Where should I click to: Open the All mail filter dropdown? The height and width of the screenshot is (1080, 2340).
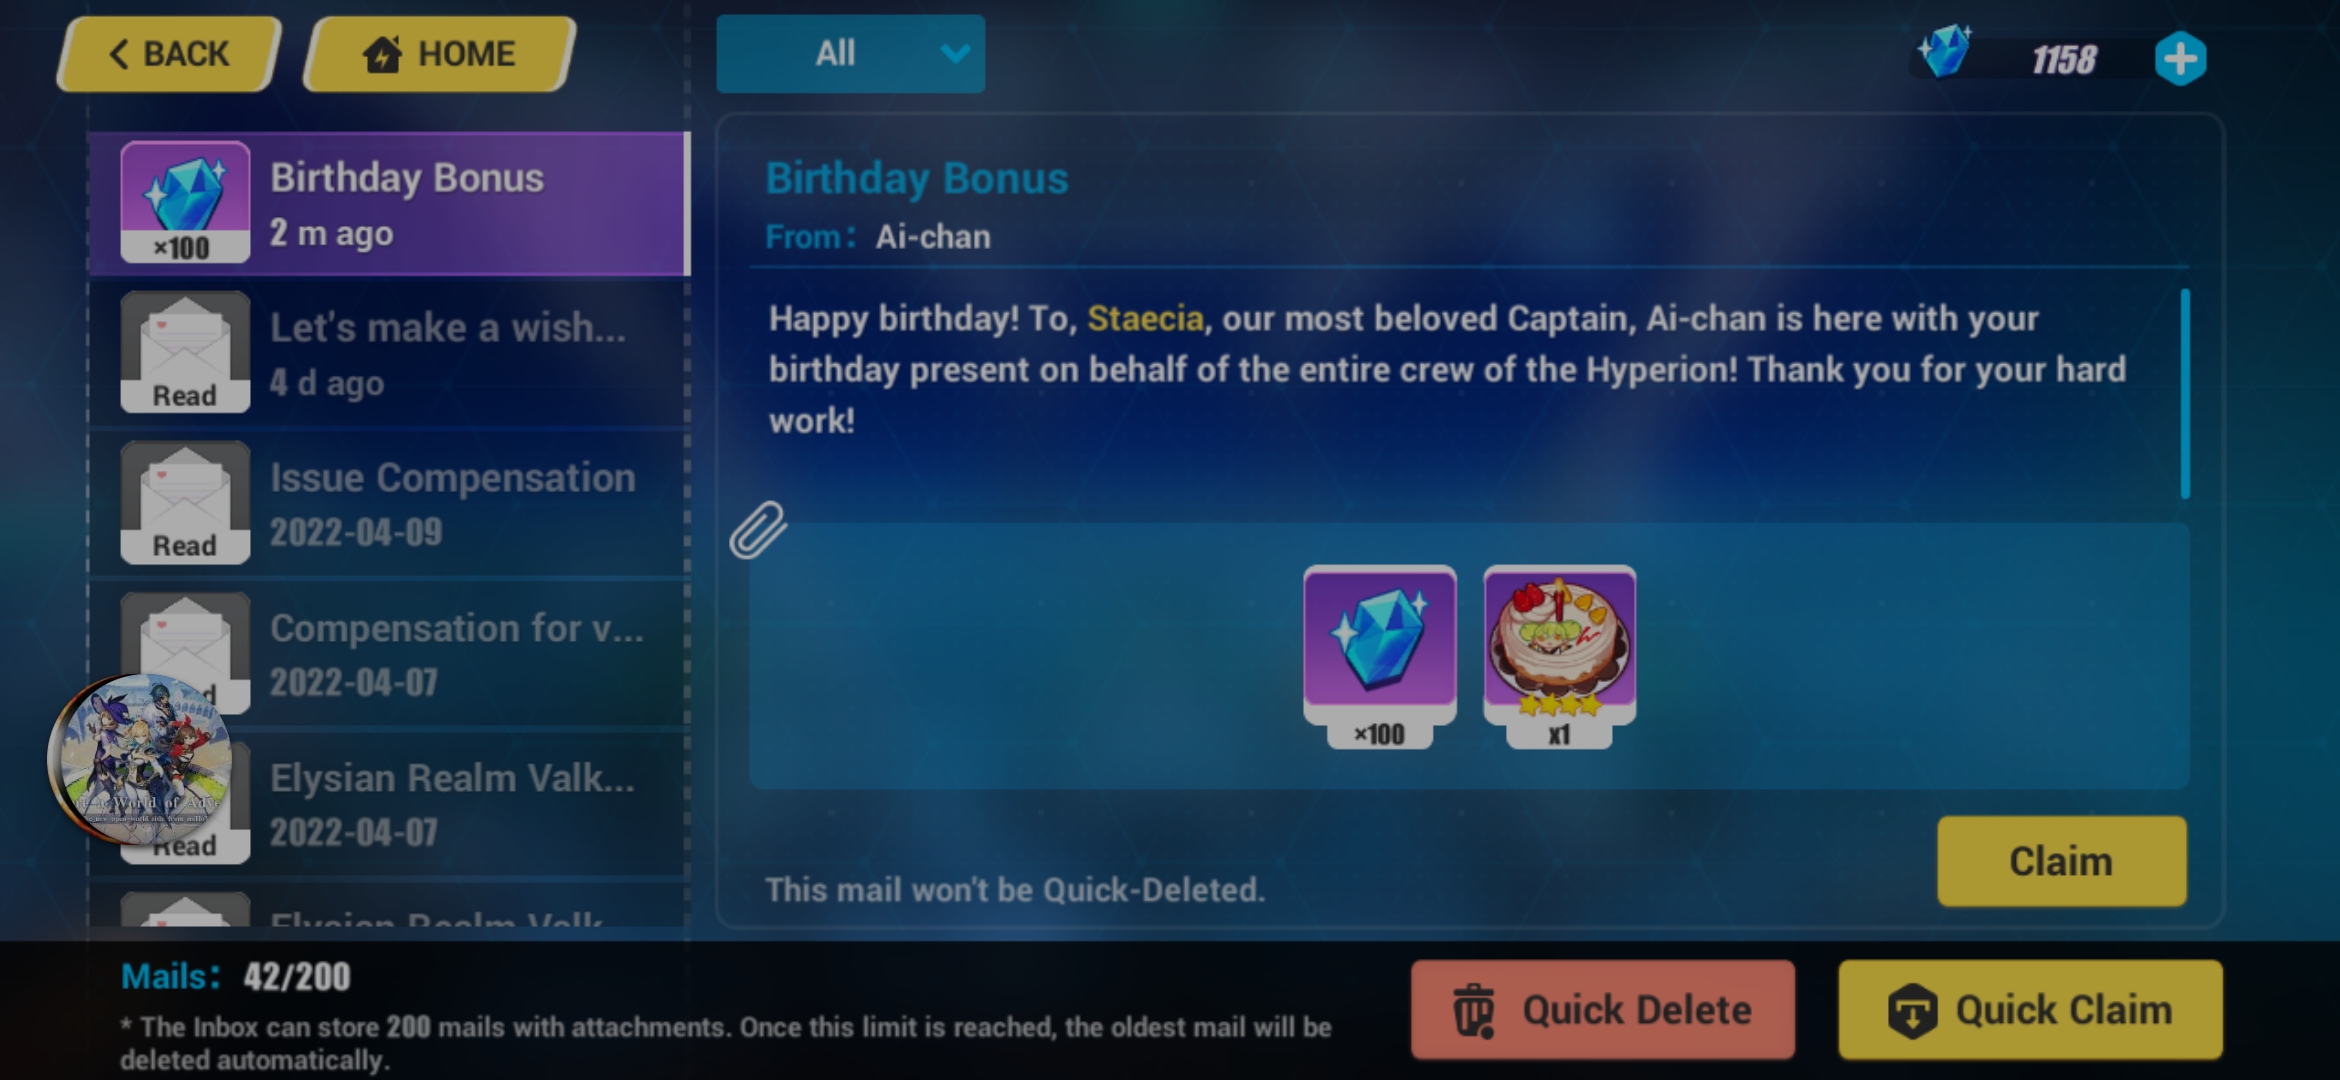tap(850, 54)
